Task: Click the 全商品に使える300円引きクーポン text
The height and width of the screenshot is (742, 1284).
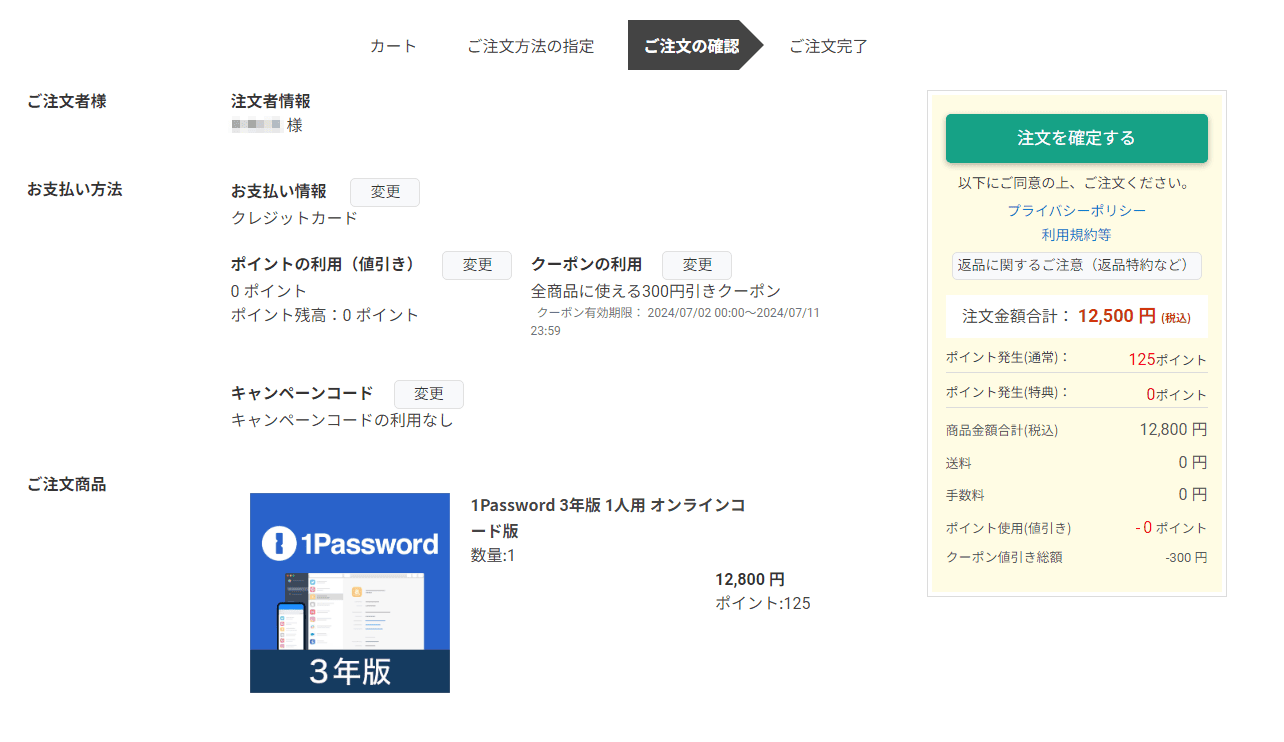Action: [x=656, y=291]
